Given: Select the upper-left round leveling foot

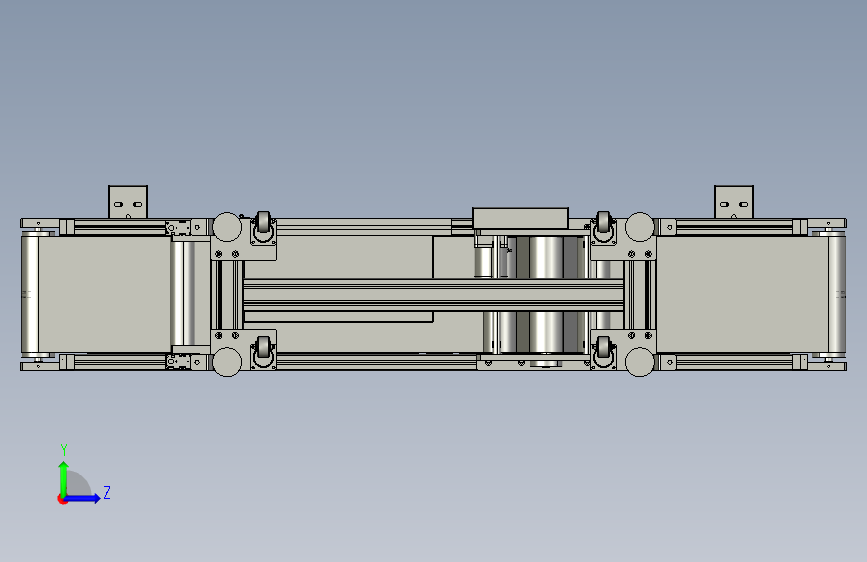Looking at the screenshot, I should click(x=227, y=227).
